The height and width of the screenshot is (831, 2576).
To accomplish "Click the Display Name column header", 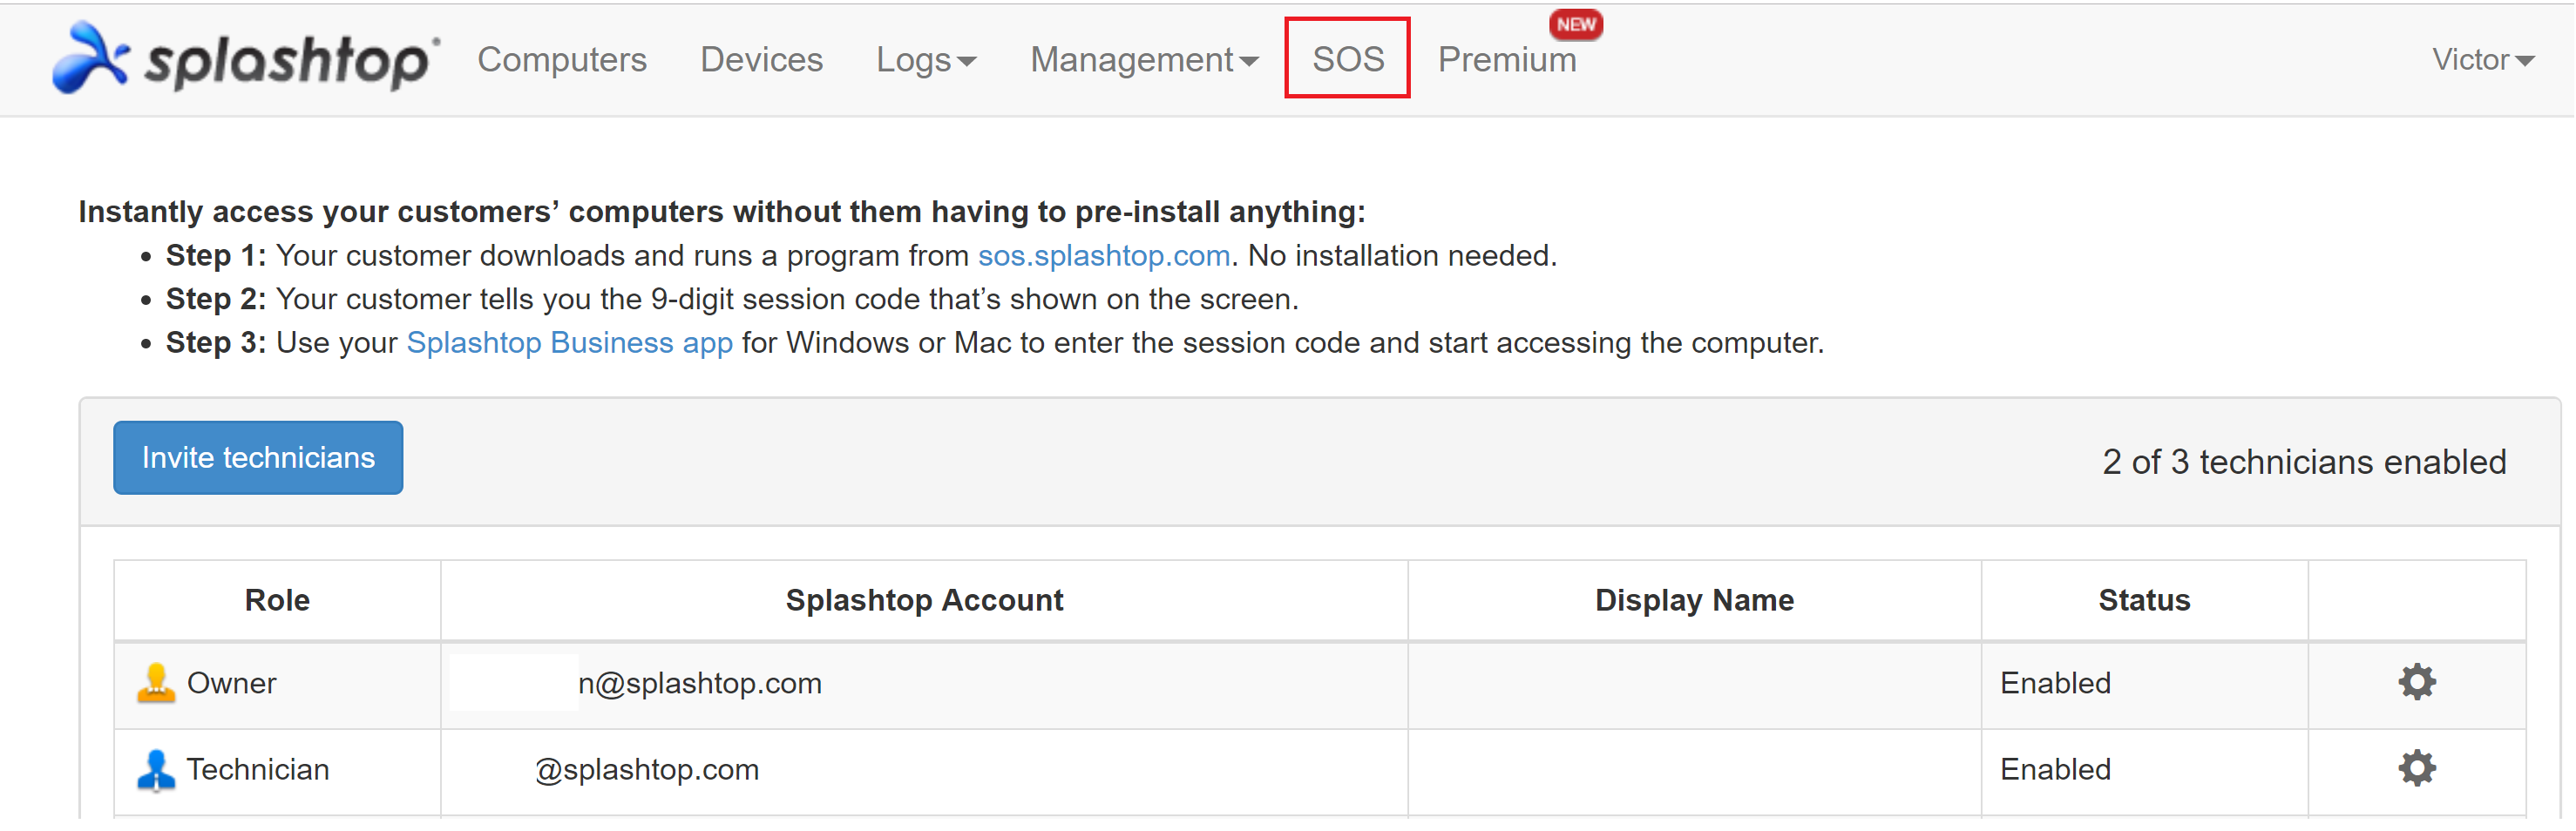I will [x=1694, y=600].
